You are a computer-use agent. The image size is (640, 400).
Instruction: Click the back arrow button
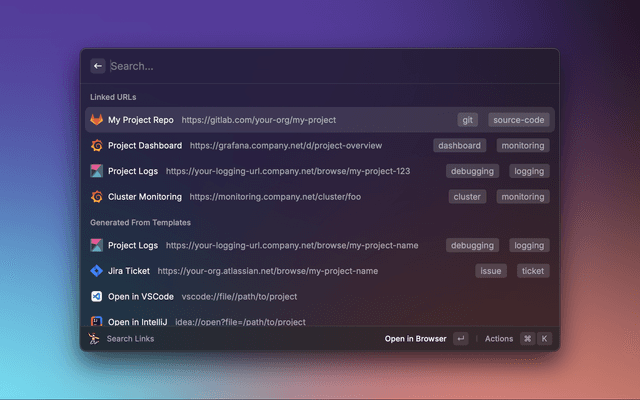pyautogui.click(x=98, y=66)
